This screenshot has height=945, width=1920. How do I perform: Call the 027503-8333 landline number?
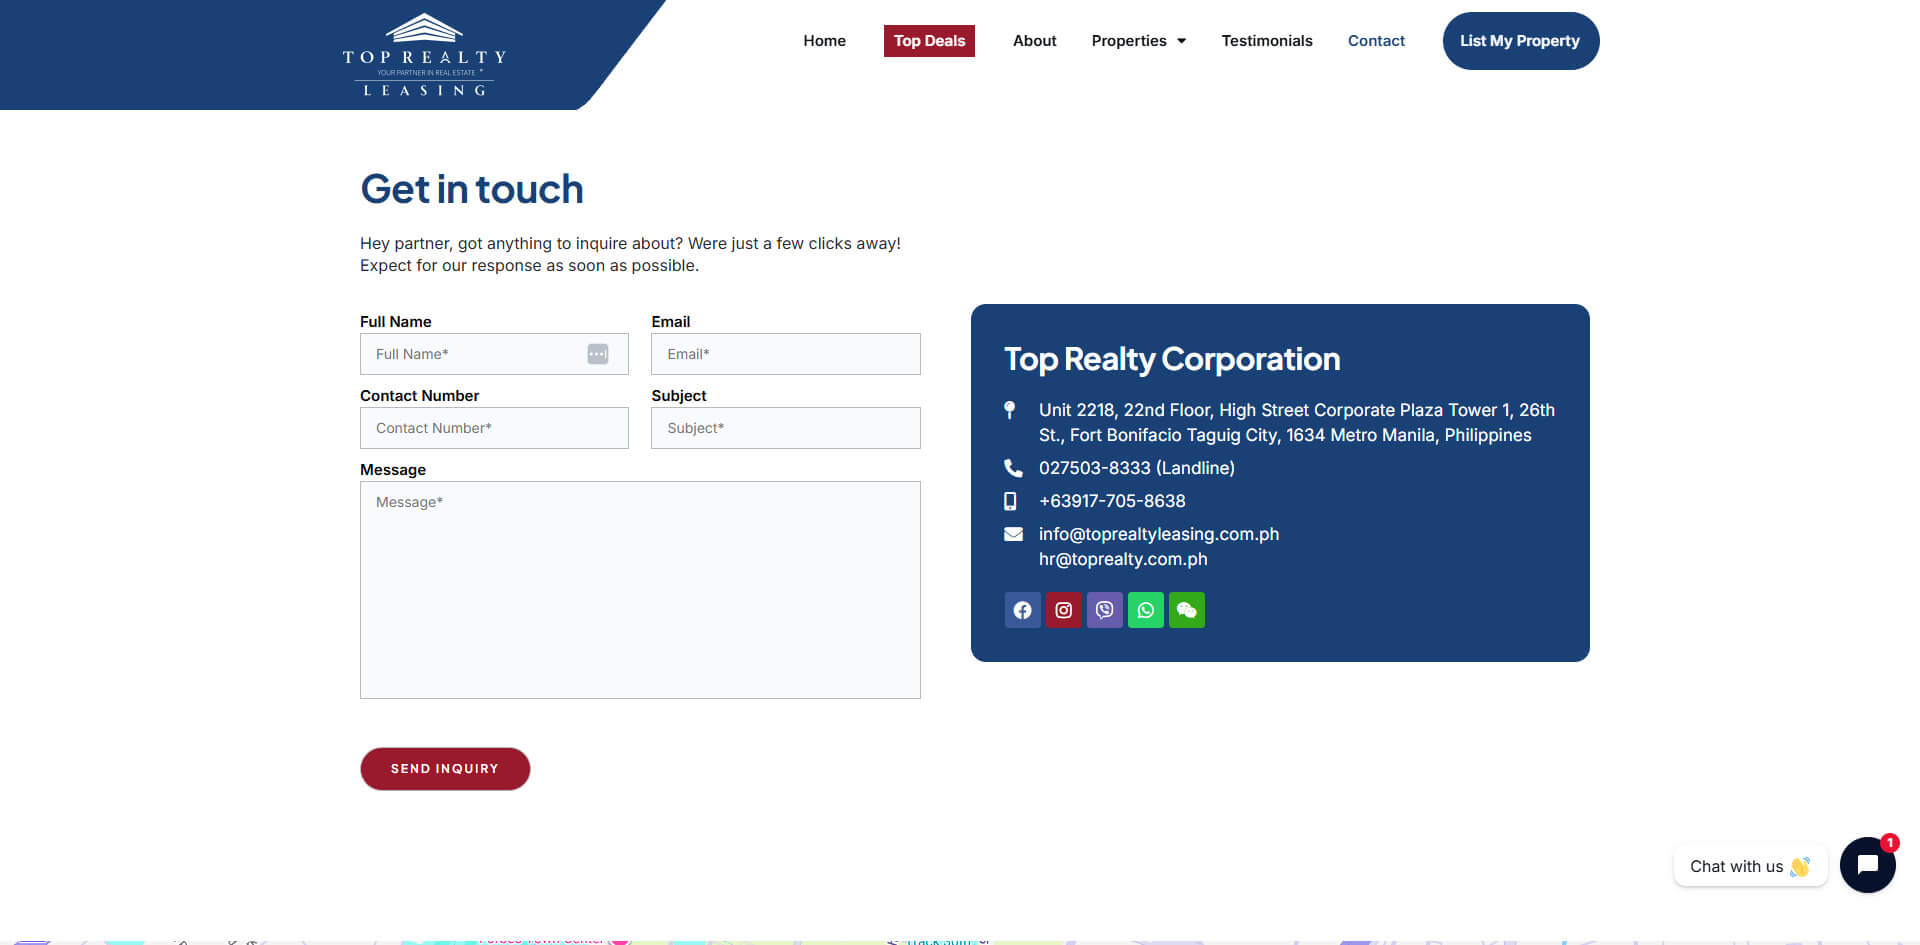(x=1137, y=468)
